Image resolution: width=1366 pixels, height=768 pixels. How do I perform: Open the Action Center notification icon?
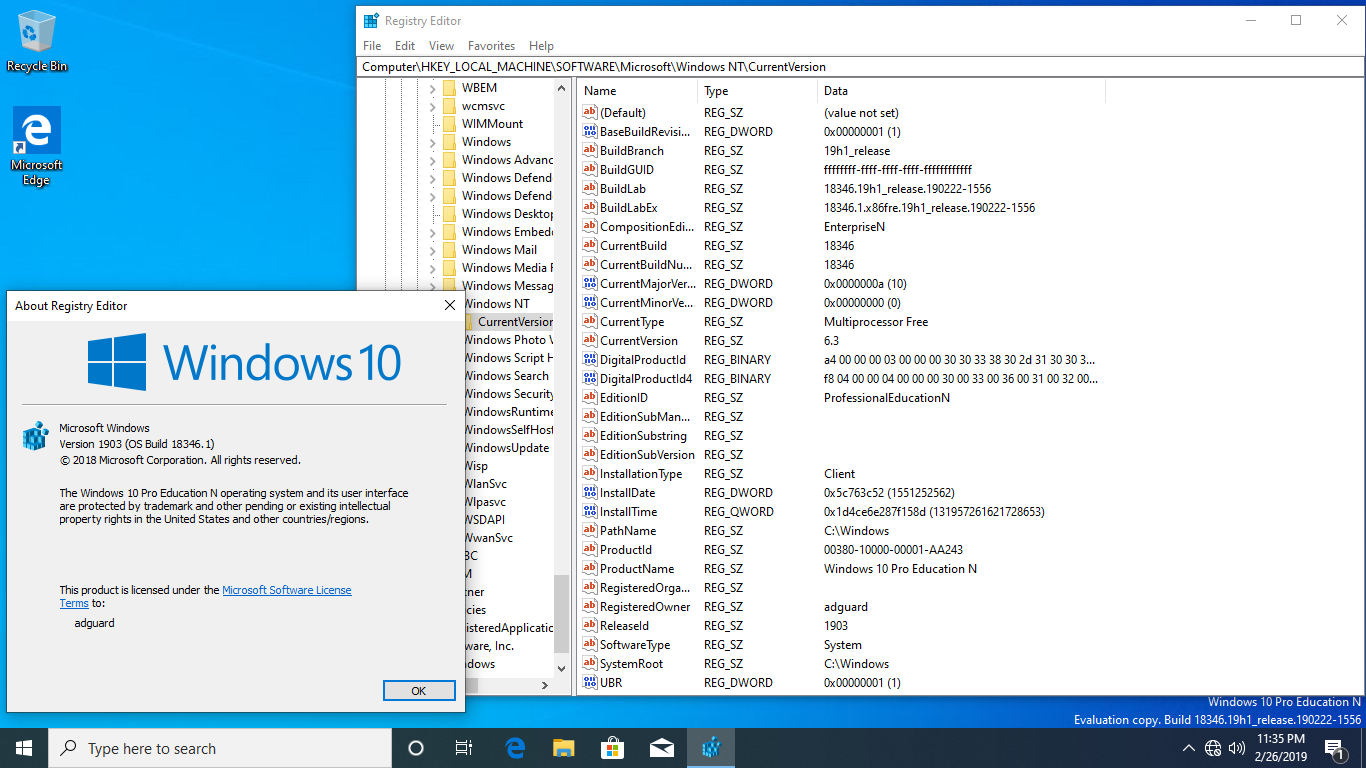tap(1334, 748)
